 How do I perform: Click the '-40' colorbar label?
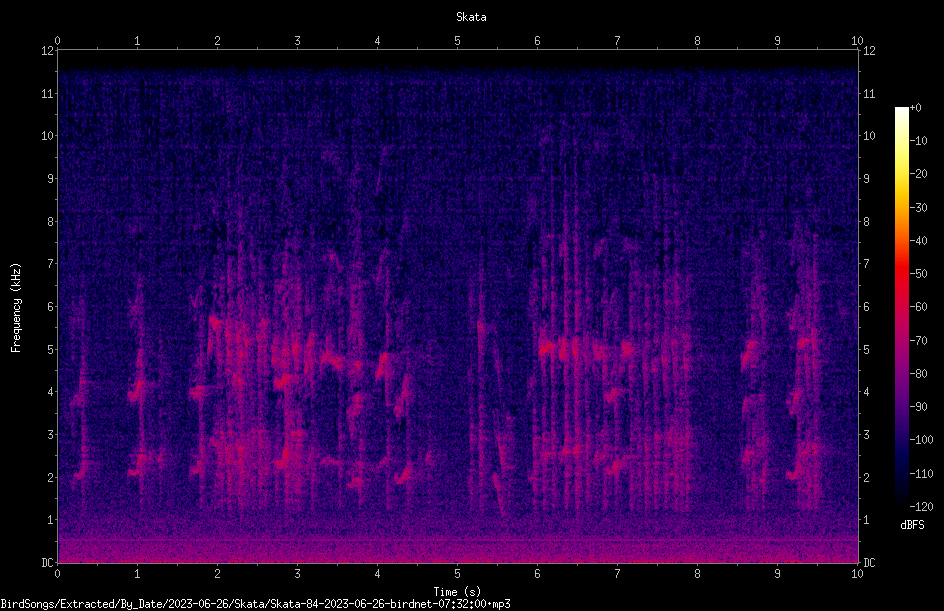919,241
